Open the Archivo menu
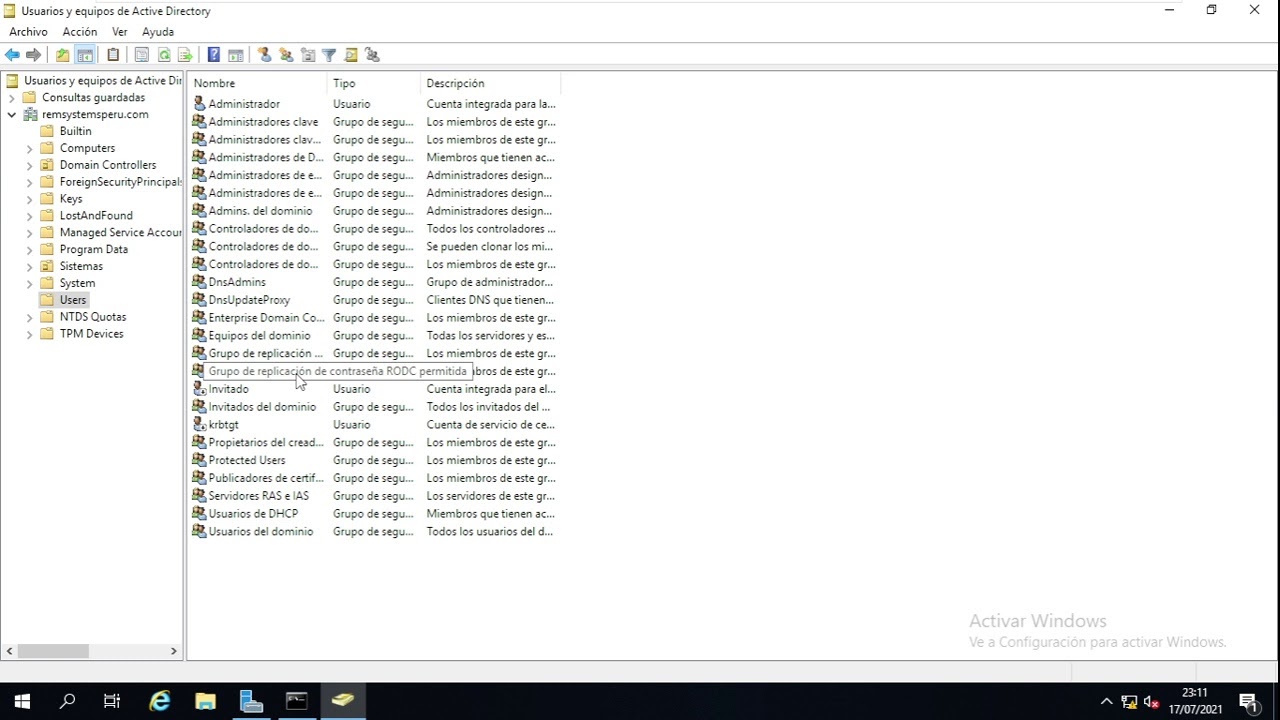The height and width of the screenshot is (720, 1280). tap(28, 32)
